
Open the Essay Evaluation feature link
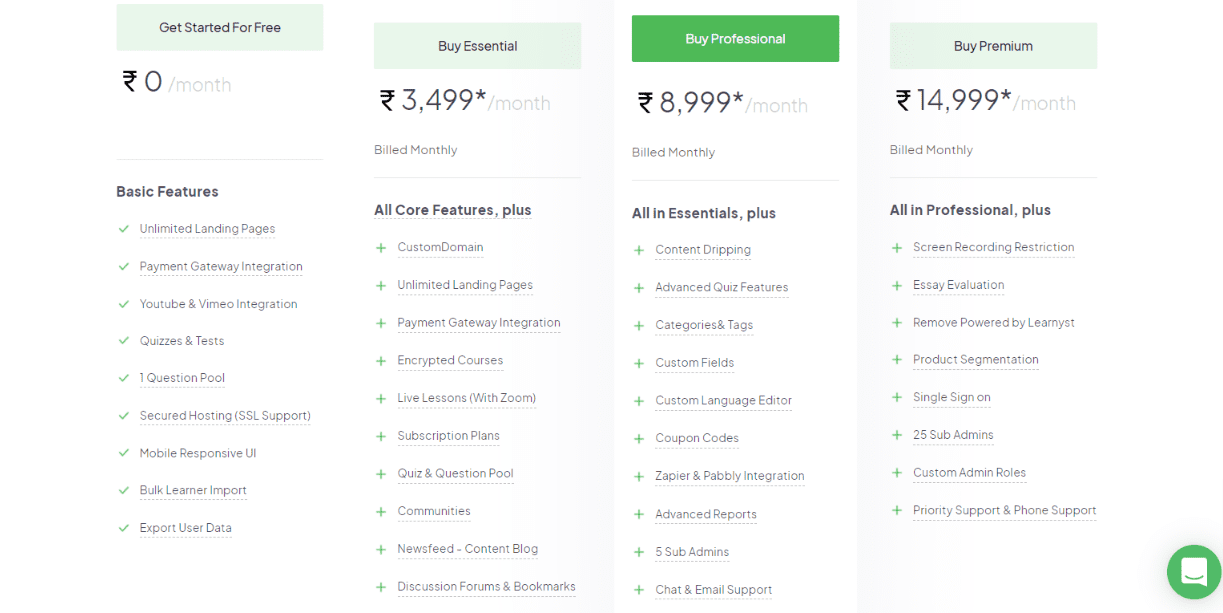click(x=958, y=285)
